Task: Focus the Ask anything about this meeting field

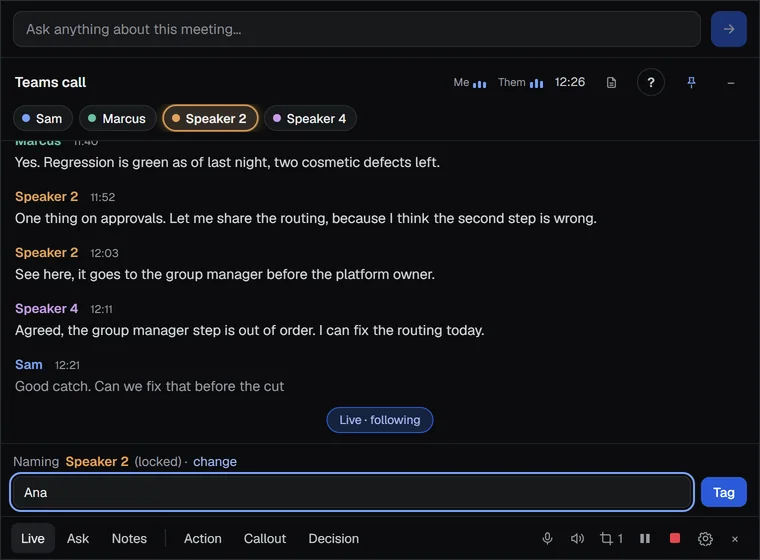Action: [x=357, y=29]
